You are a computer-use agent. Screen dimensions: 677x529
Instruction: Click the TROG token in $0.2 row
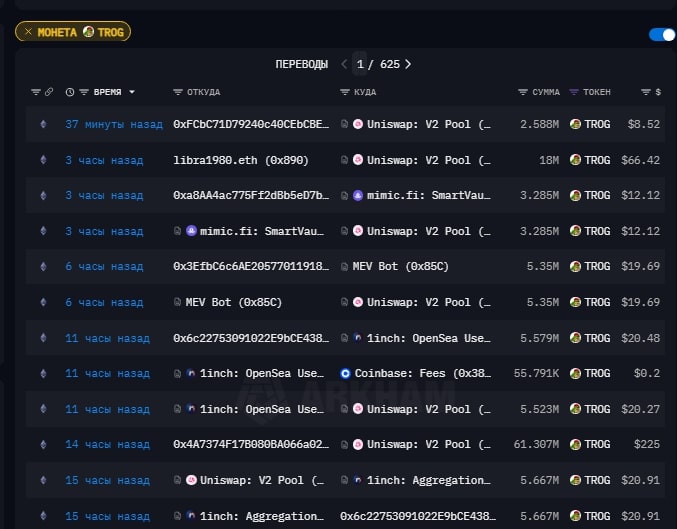[590, 373]
